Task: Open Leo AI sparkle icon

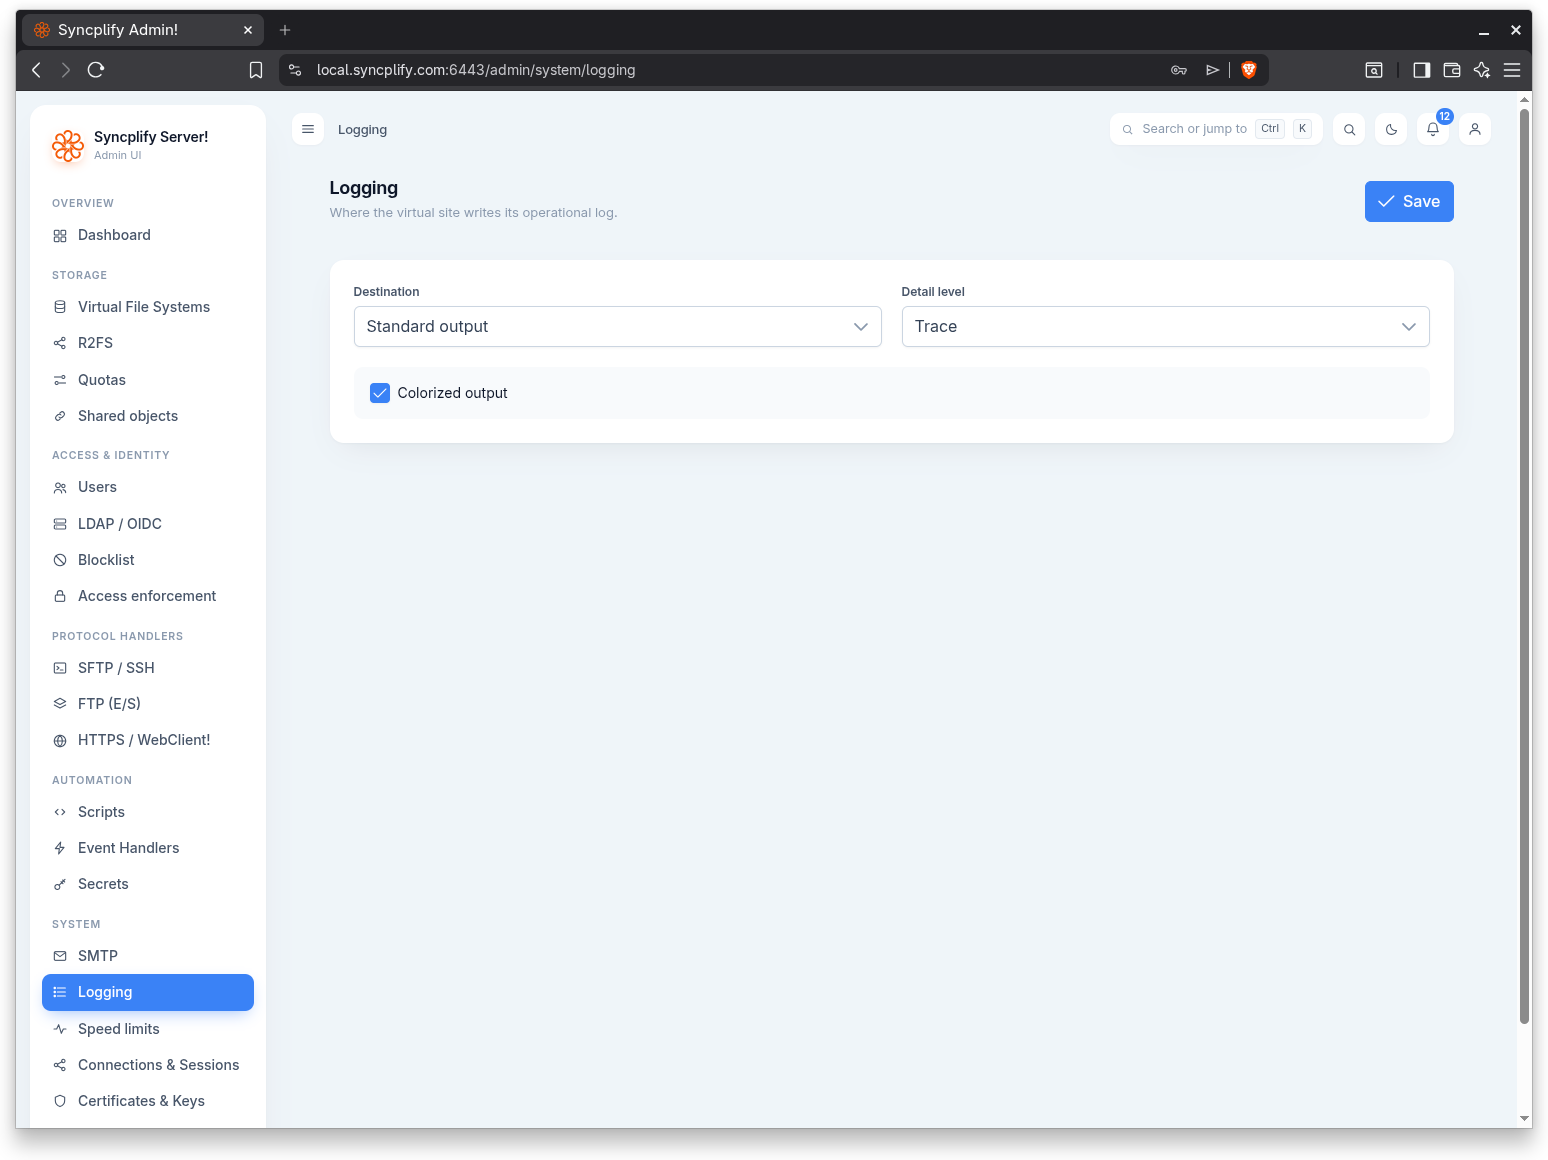Action: 1482,70
